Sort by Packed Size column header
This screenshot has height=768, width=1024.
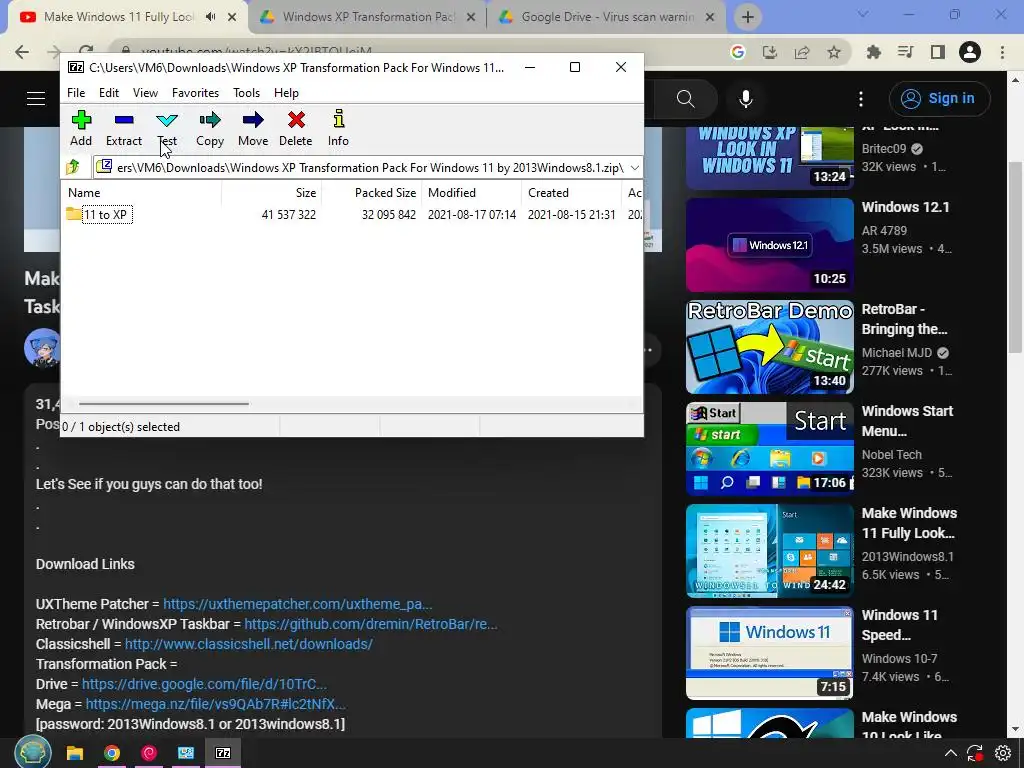click(372, 193)
